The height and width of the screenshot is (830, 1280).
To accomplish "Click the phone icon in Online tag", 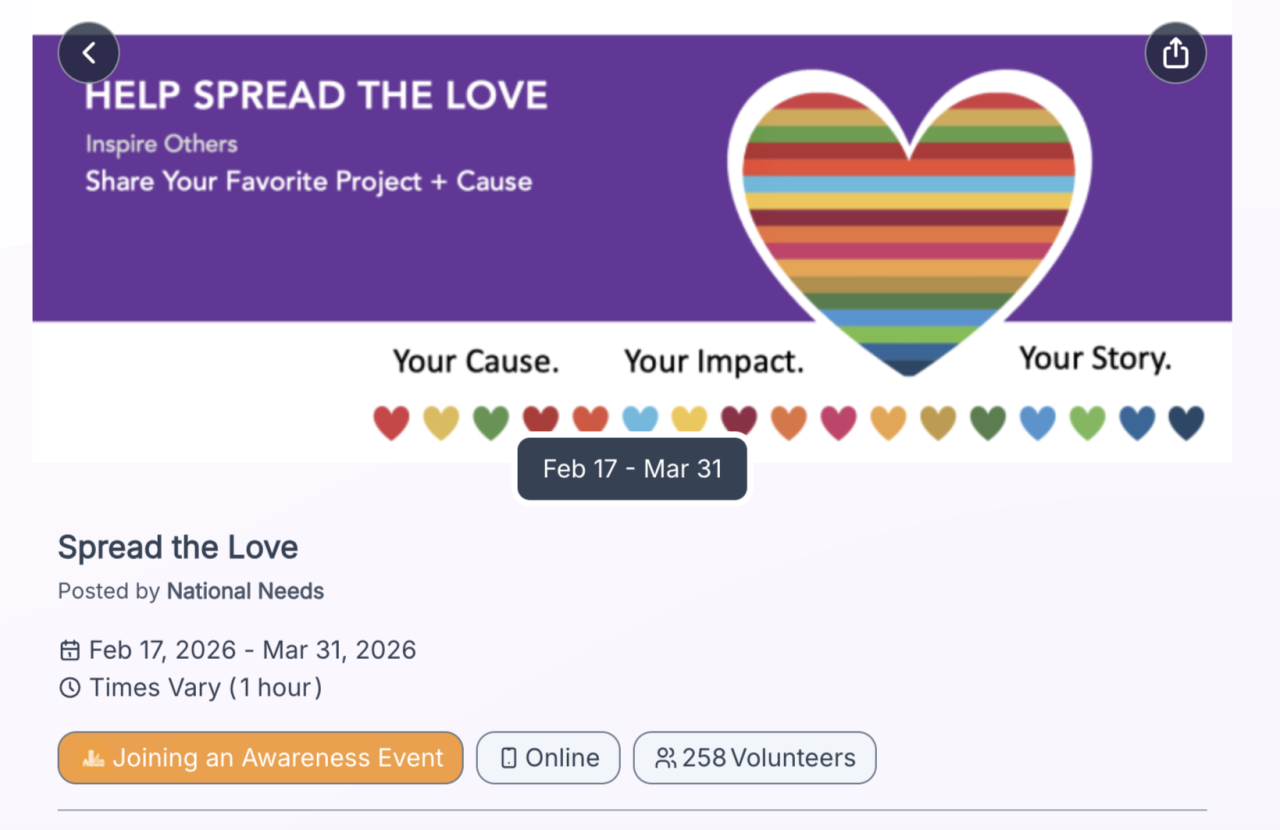I will tap(509, 759).
